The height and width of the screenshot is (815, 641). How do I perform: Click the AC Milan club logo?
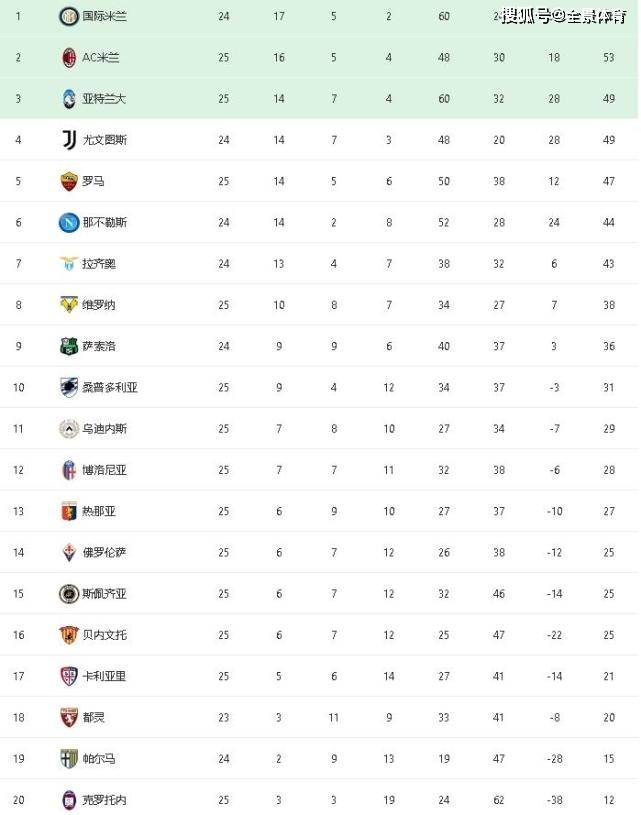69,58
